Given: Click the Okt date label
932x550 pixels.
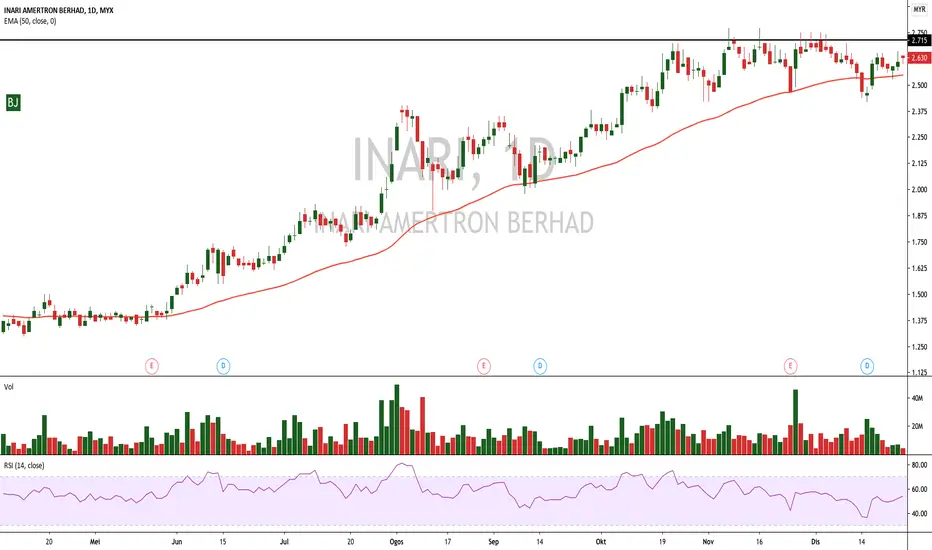Looking at the screenshot, I should 601,542.
